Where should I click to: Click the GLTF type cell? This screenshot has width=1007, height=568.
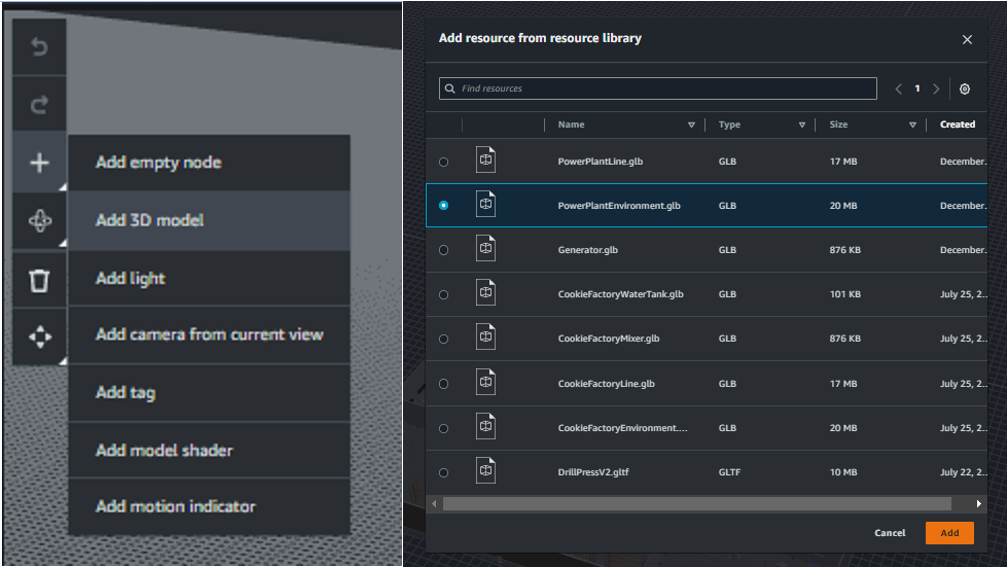click(x=730, y=472)
